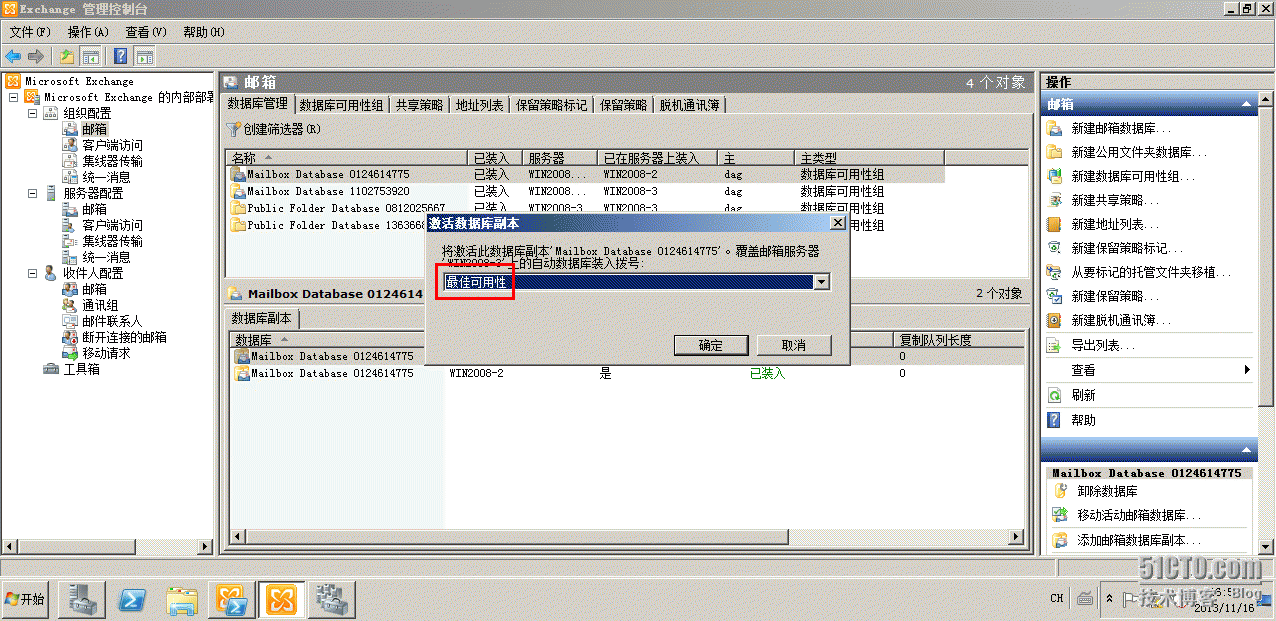Viewport: 1276px width, 621px height.
Task: Switch to the 地址列表 tab
Action: (x=479, y=104)
